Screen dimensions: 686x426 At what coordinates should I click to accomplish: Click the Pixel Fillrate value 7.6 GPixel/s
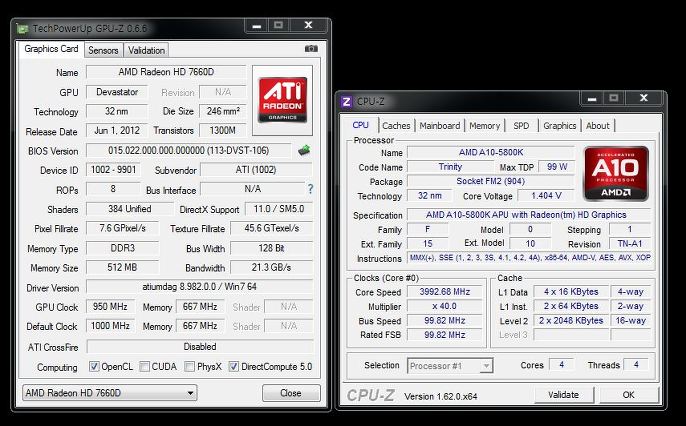pos(122,228)
